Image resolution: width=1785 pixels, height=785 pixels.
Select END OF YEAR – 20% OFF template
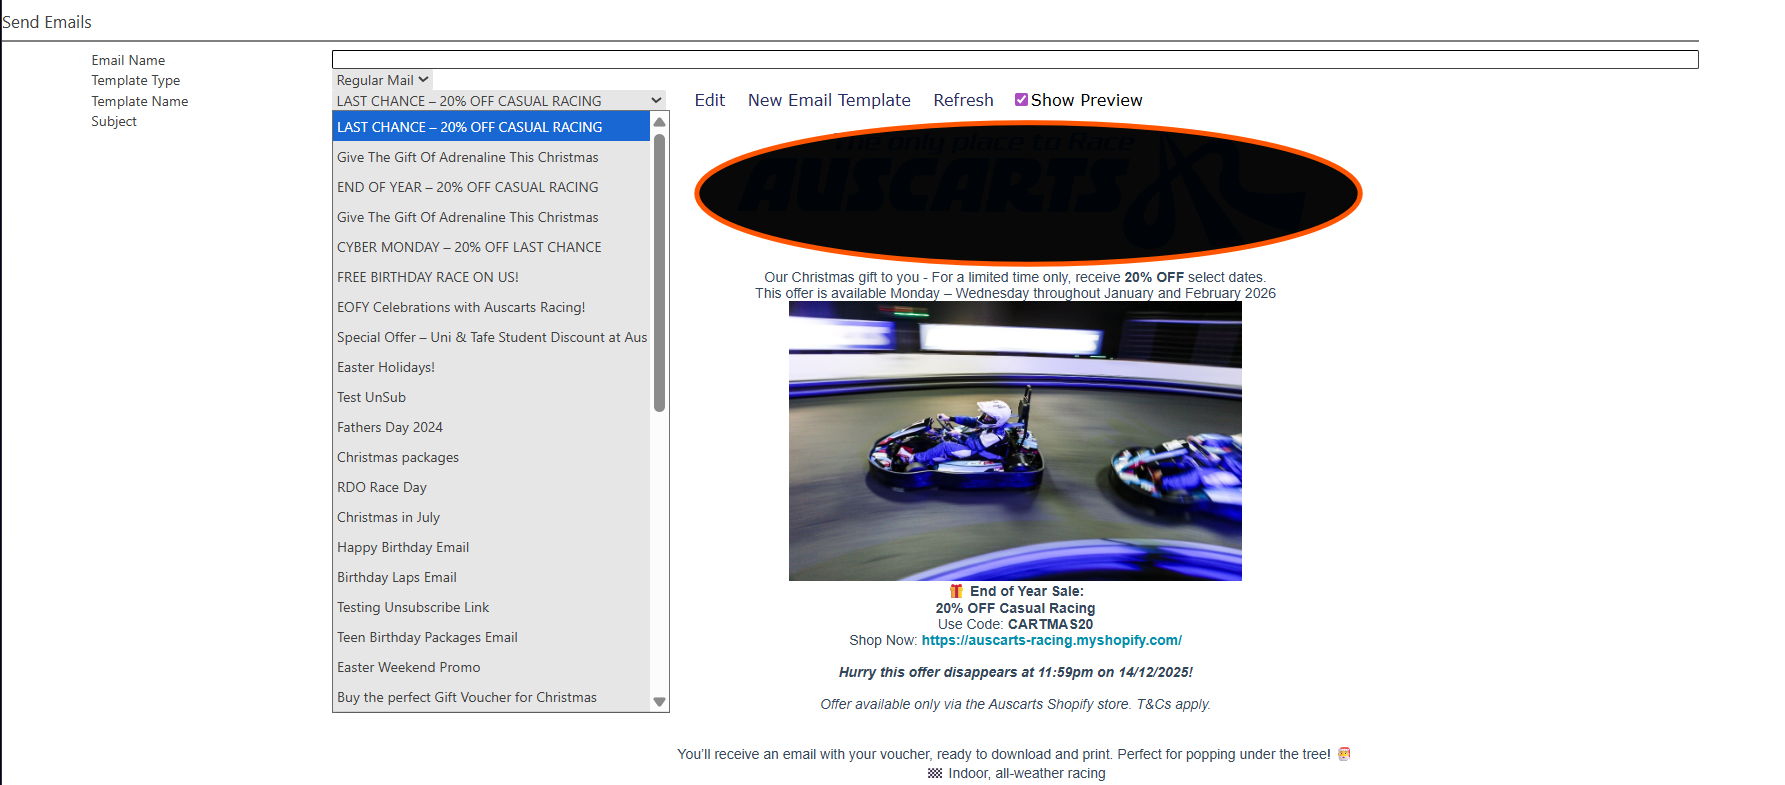click(x=467, y=187)
